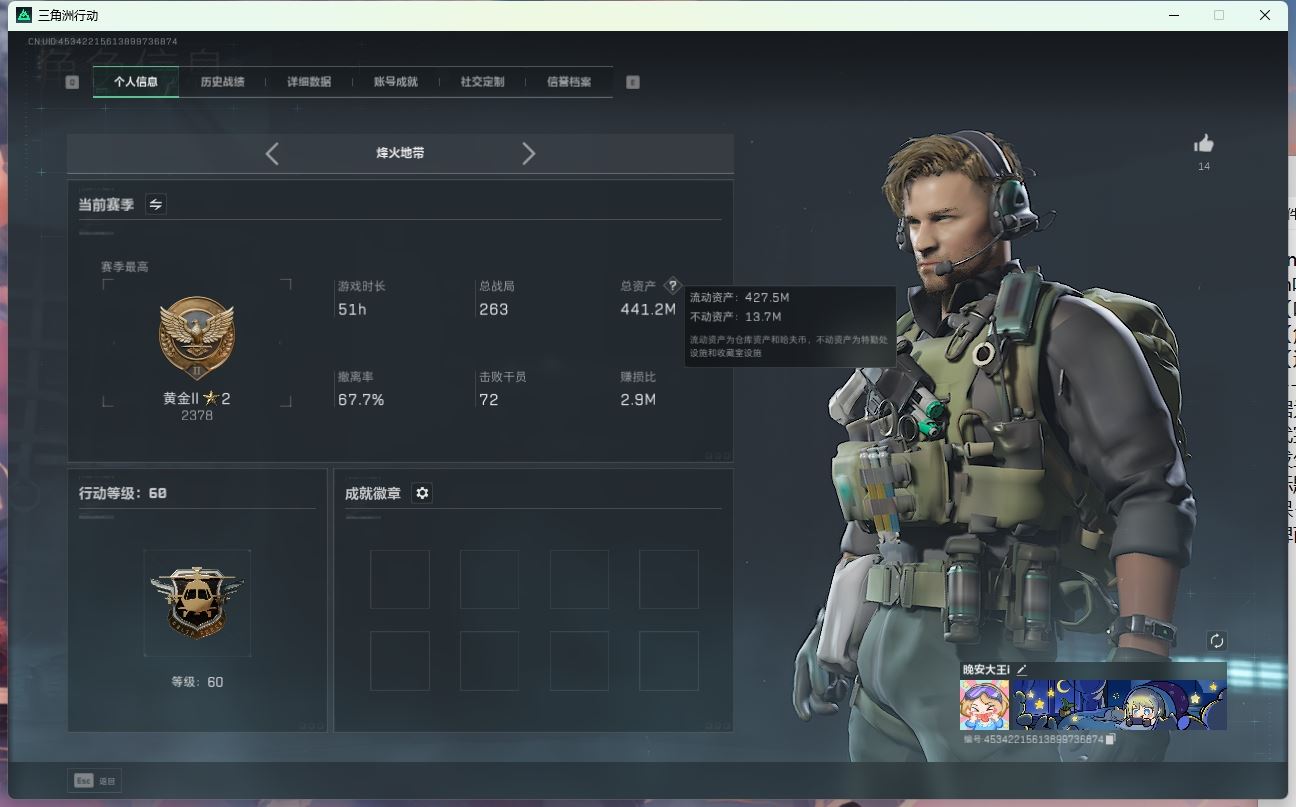Click the total assets question mark icon
Screen dimensions: 1296x807
pyautogui.click(x=672, y=286)
